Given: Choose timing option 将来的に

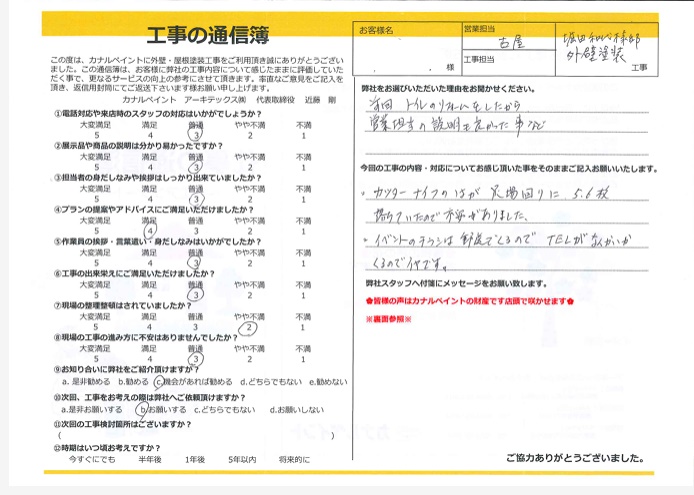Looking at the screenshot, I should coord(295,458).
